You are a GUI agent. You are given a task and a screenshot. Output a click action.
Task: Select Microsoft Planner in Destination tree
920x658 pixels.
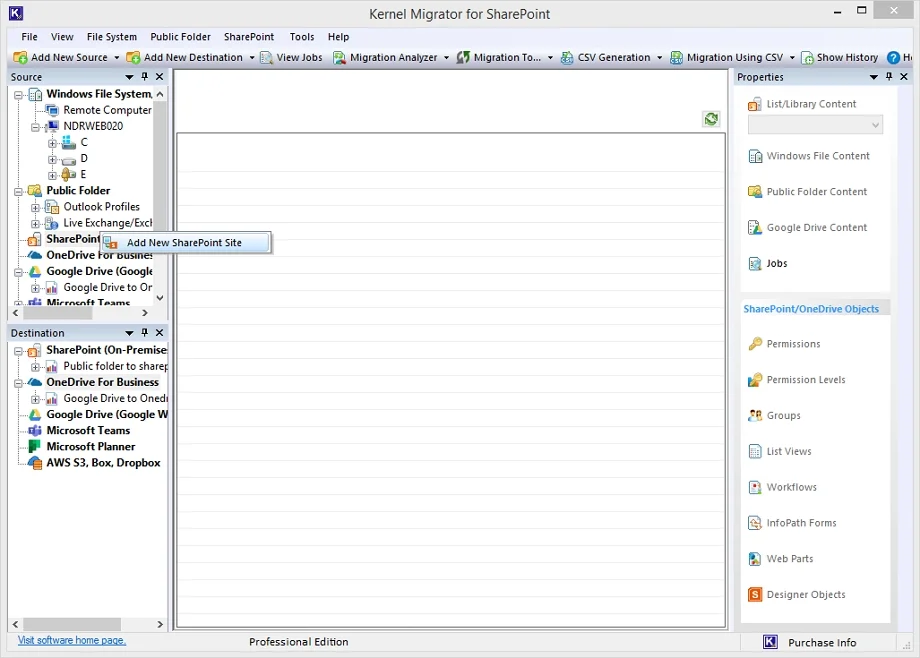click(x=90, y=447)
